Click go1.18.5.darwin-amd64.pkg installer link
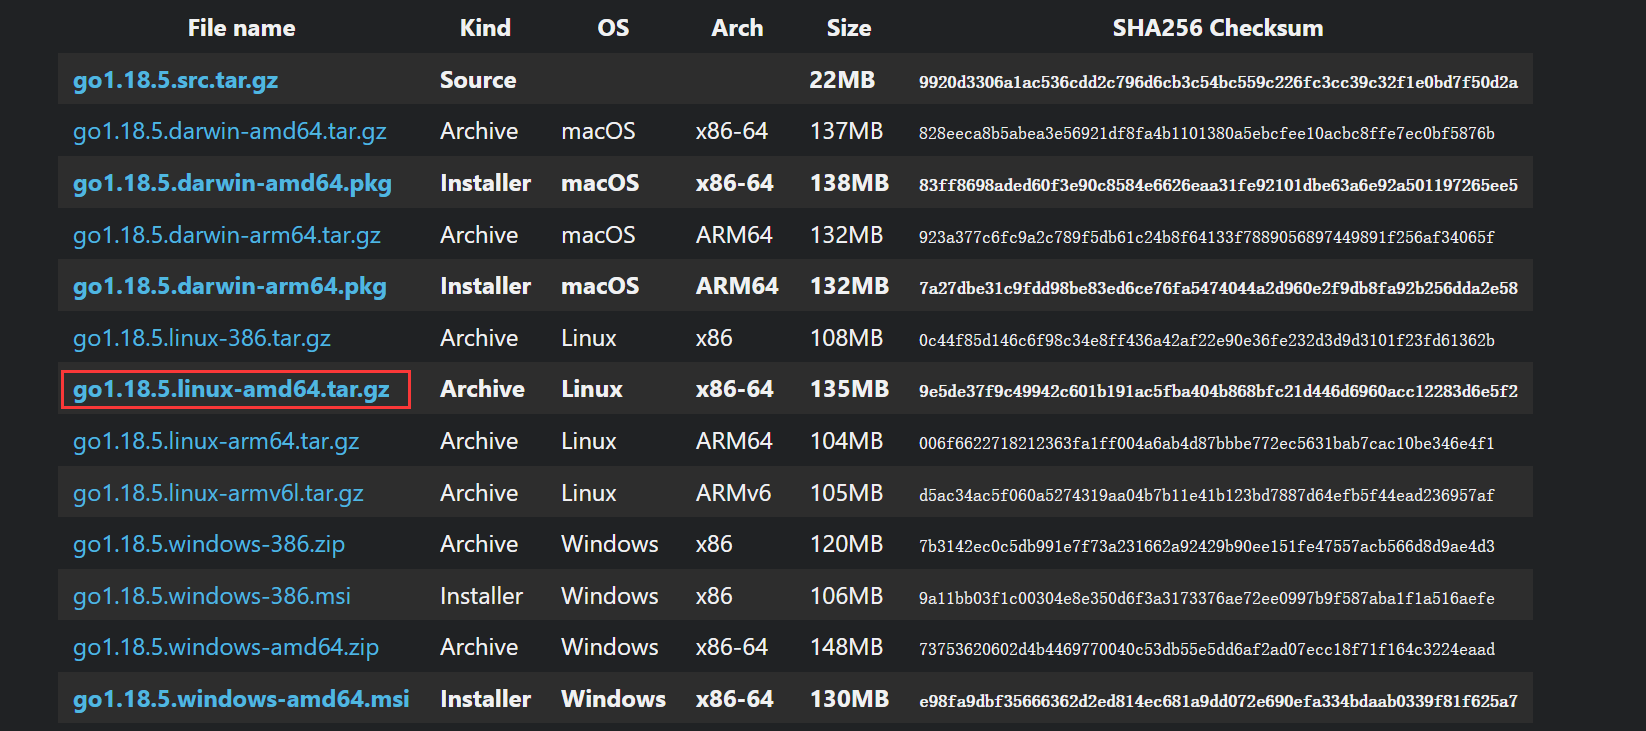The image size is (1646, 731). [232, 183]
